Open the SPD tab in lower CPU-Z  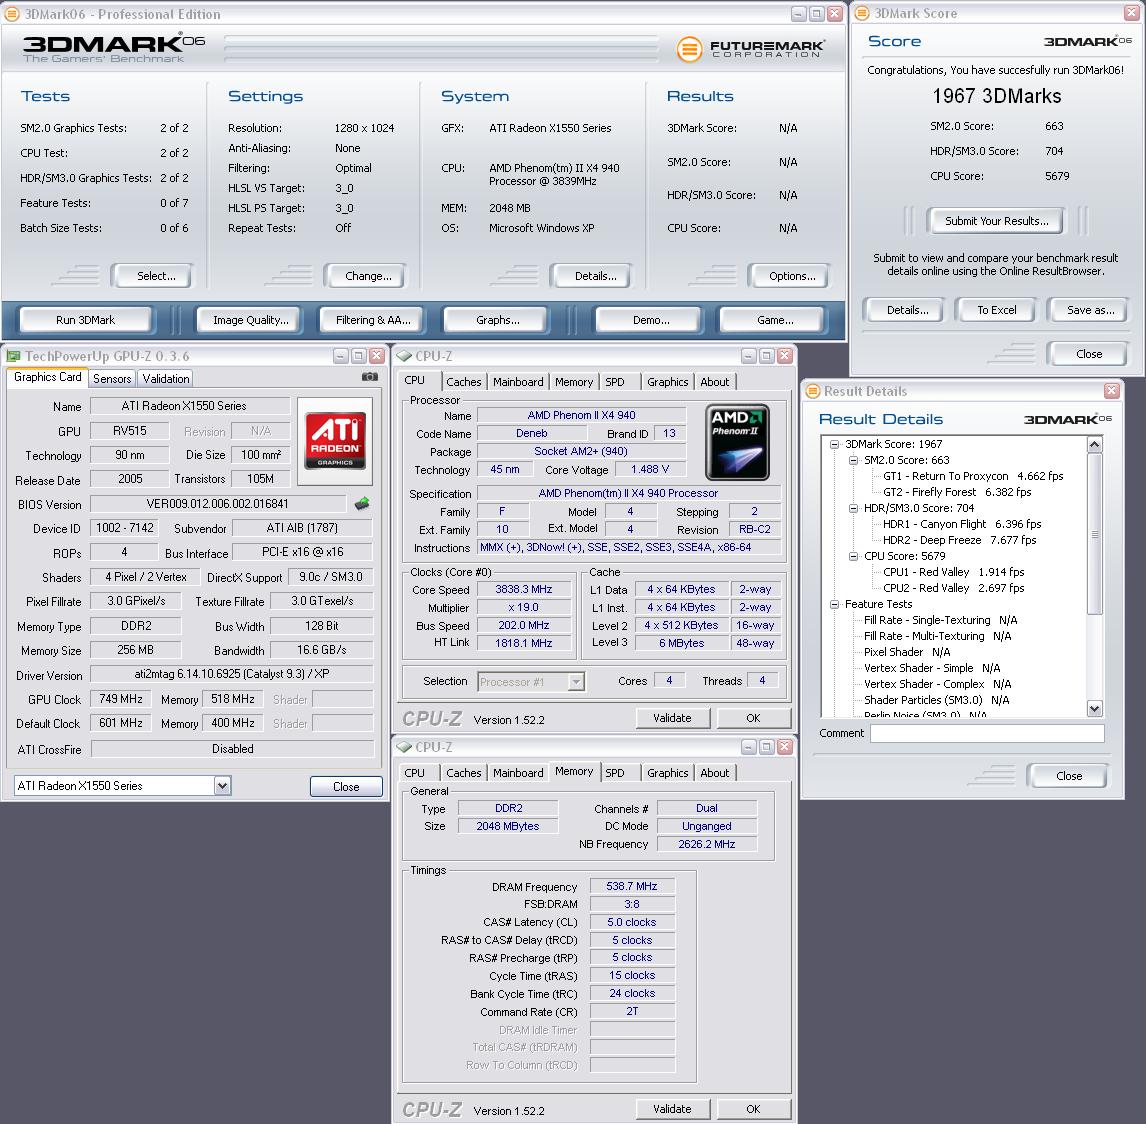point(615,773)
